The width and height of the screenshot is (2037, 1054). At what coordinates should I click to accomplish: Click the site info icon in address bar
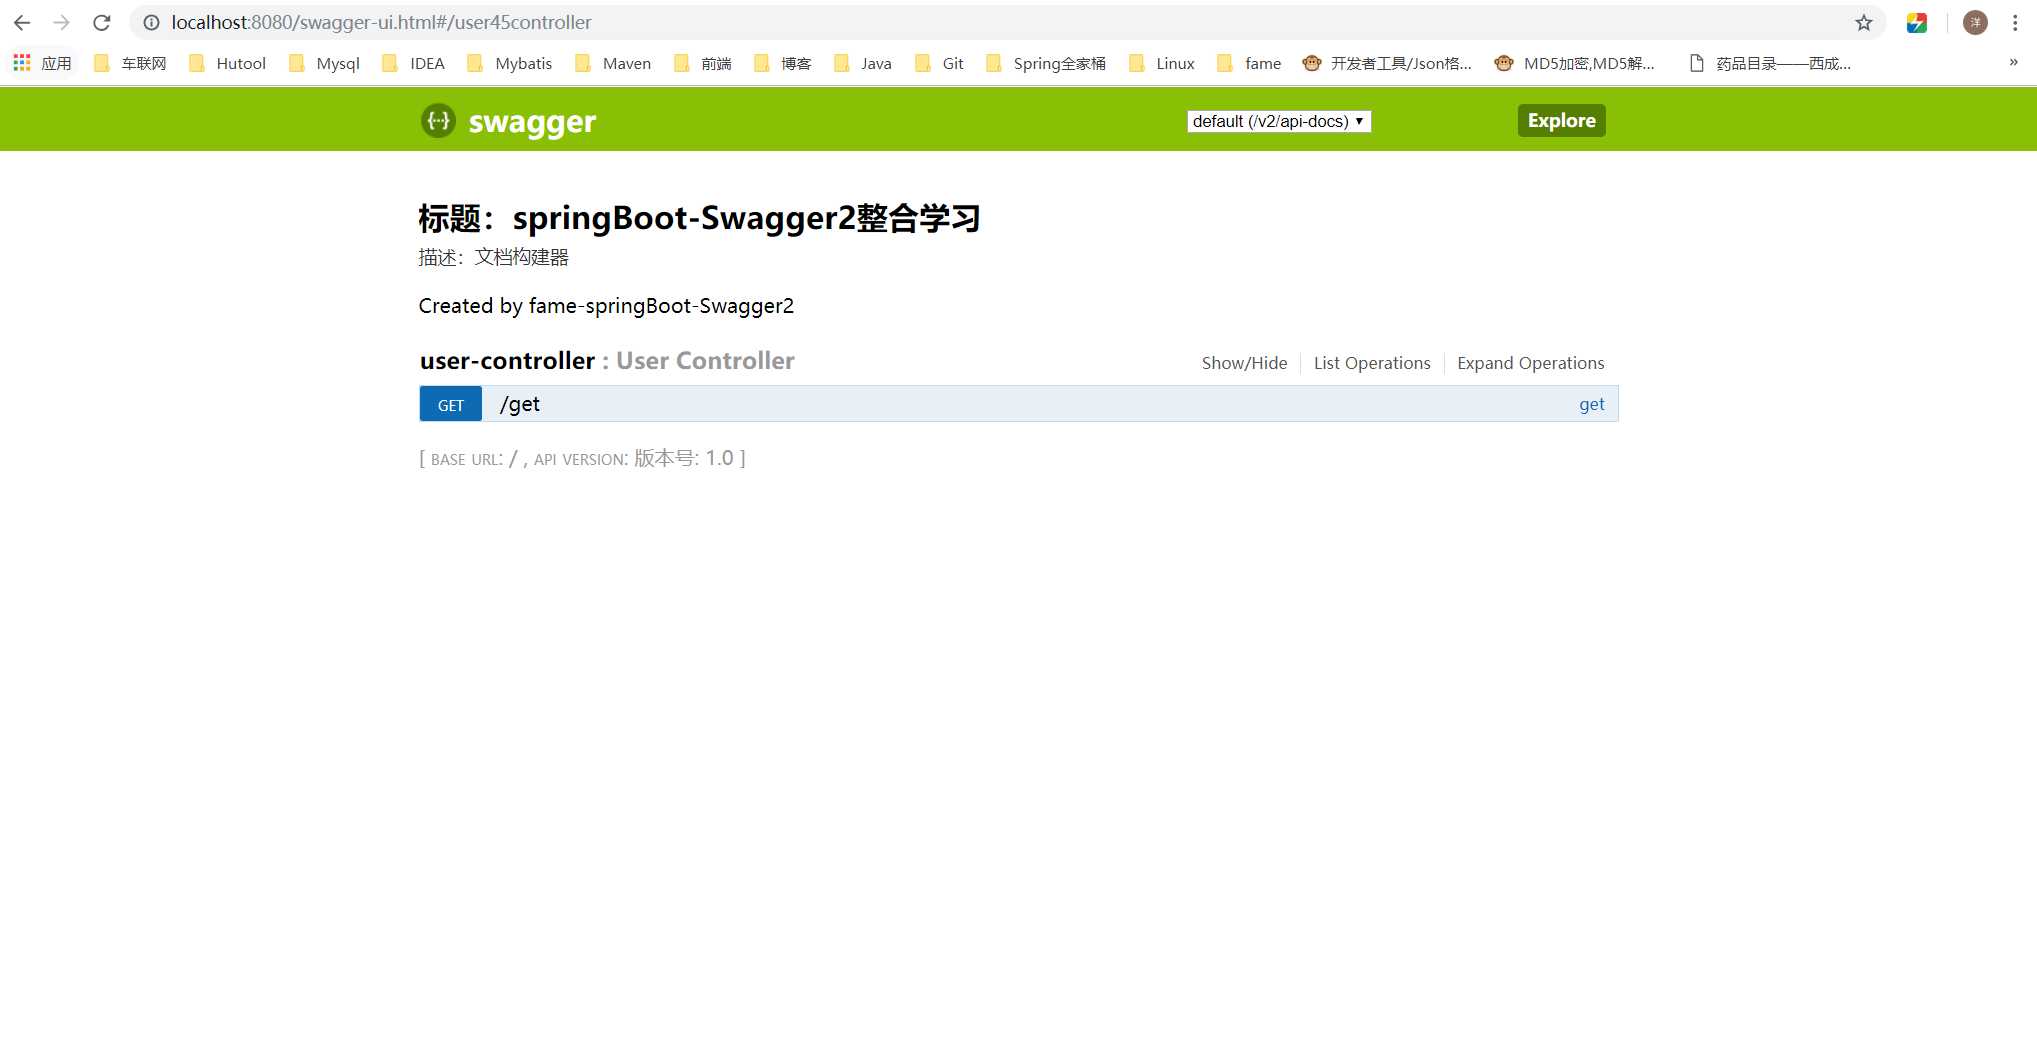[x=151, y=22]
